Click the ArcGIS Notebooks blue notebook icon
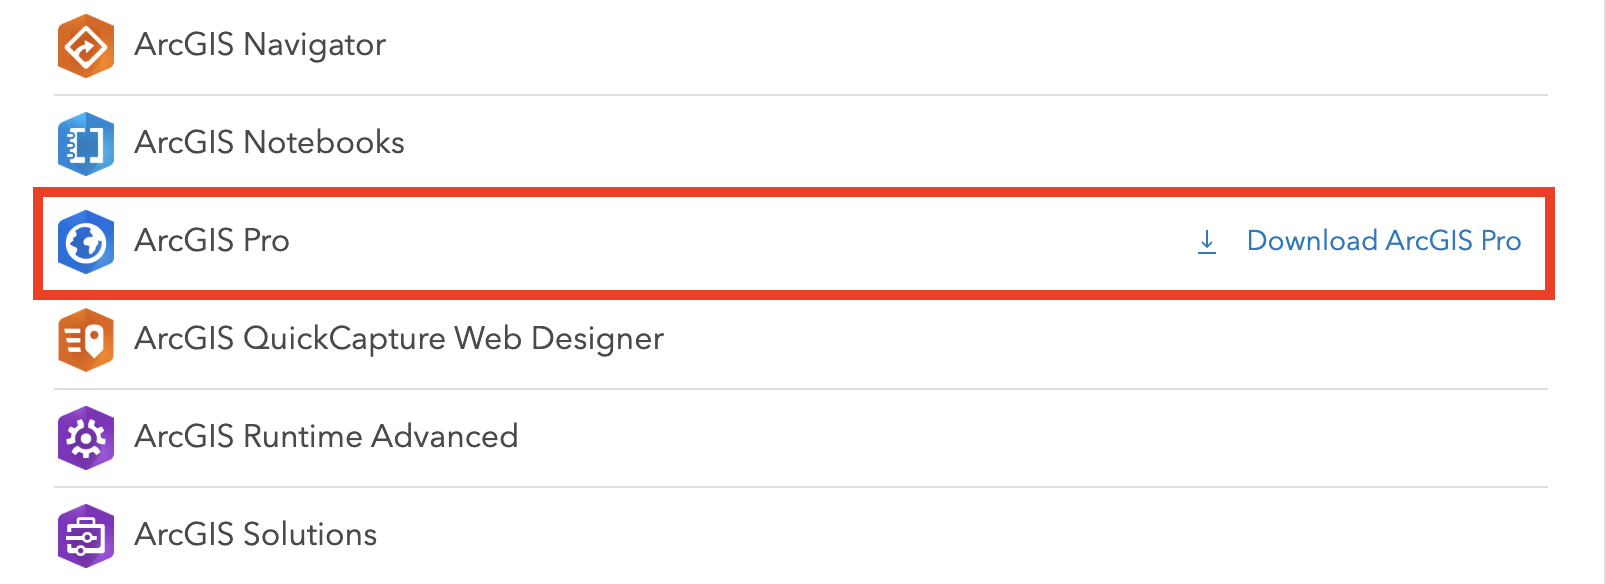Screen dimensions: 1606x584 [86, 144]
